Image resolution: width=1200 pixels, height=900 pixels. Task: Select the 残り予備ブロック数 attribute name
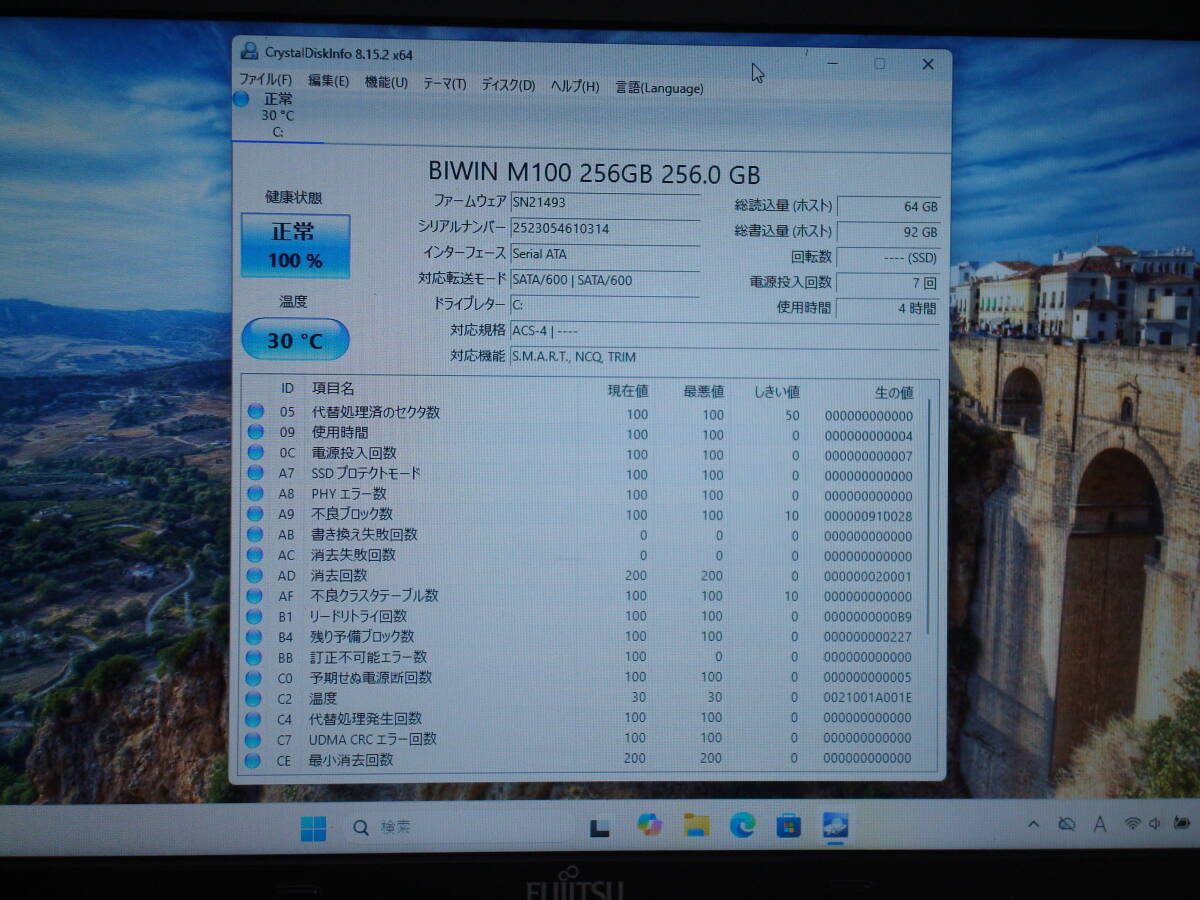[362, 637]
